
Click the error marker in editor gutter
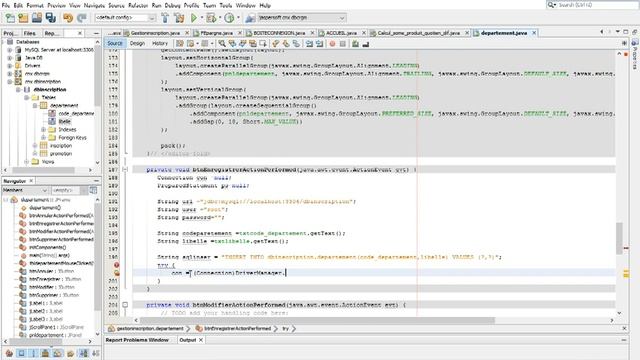pos(117,265)
